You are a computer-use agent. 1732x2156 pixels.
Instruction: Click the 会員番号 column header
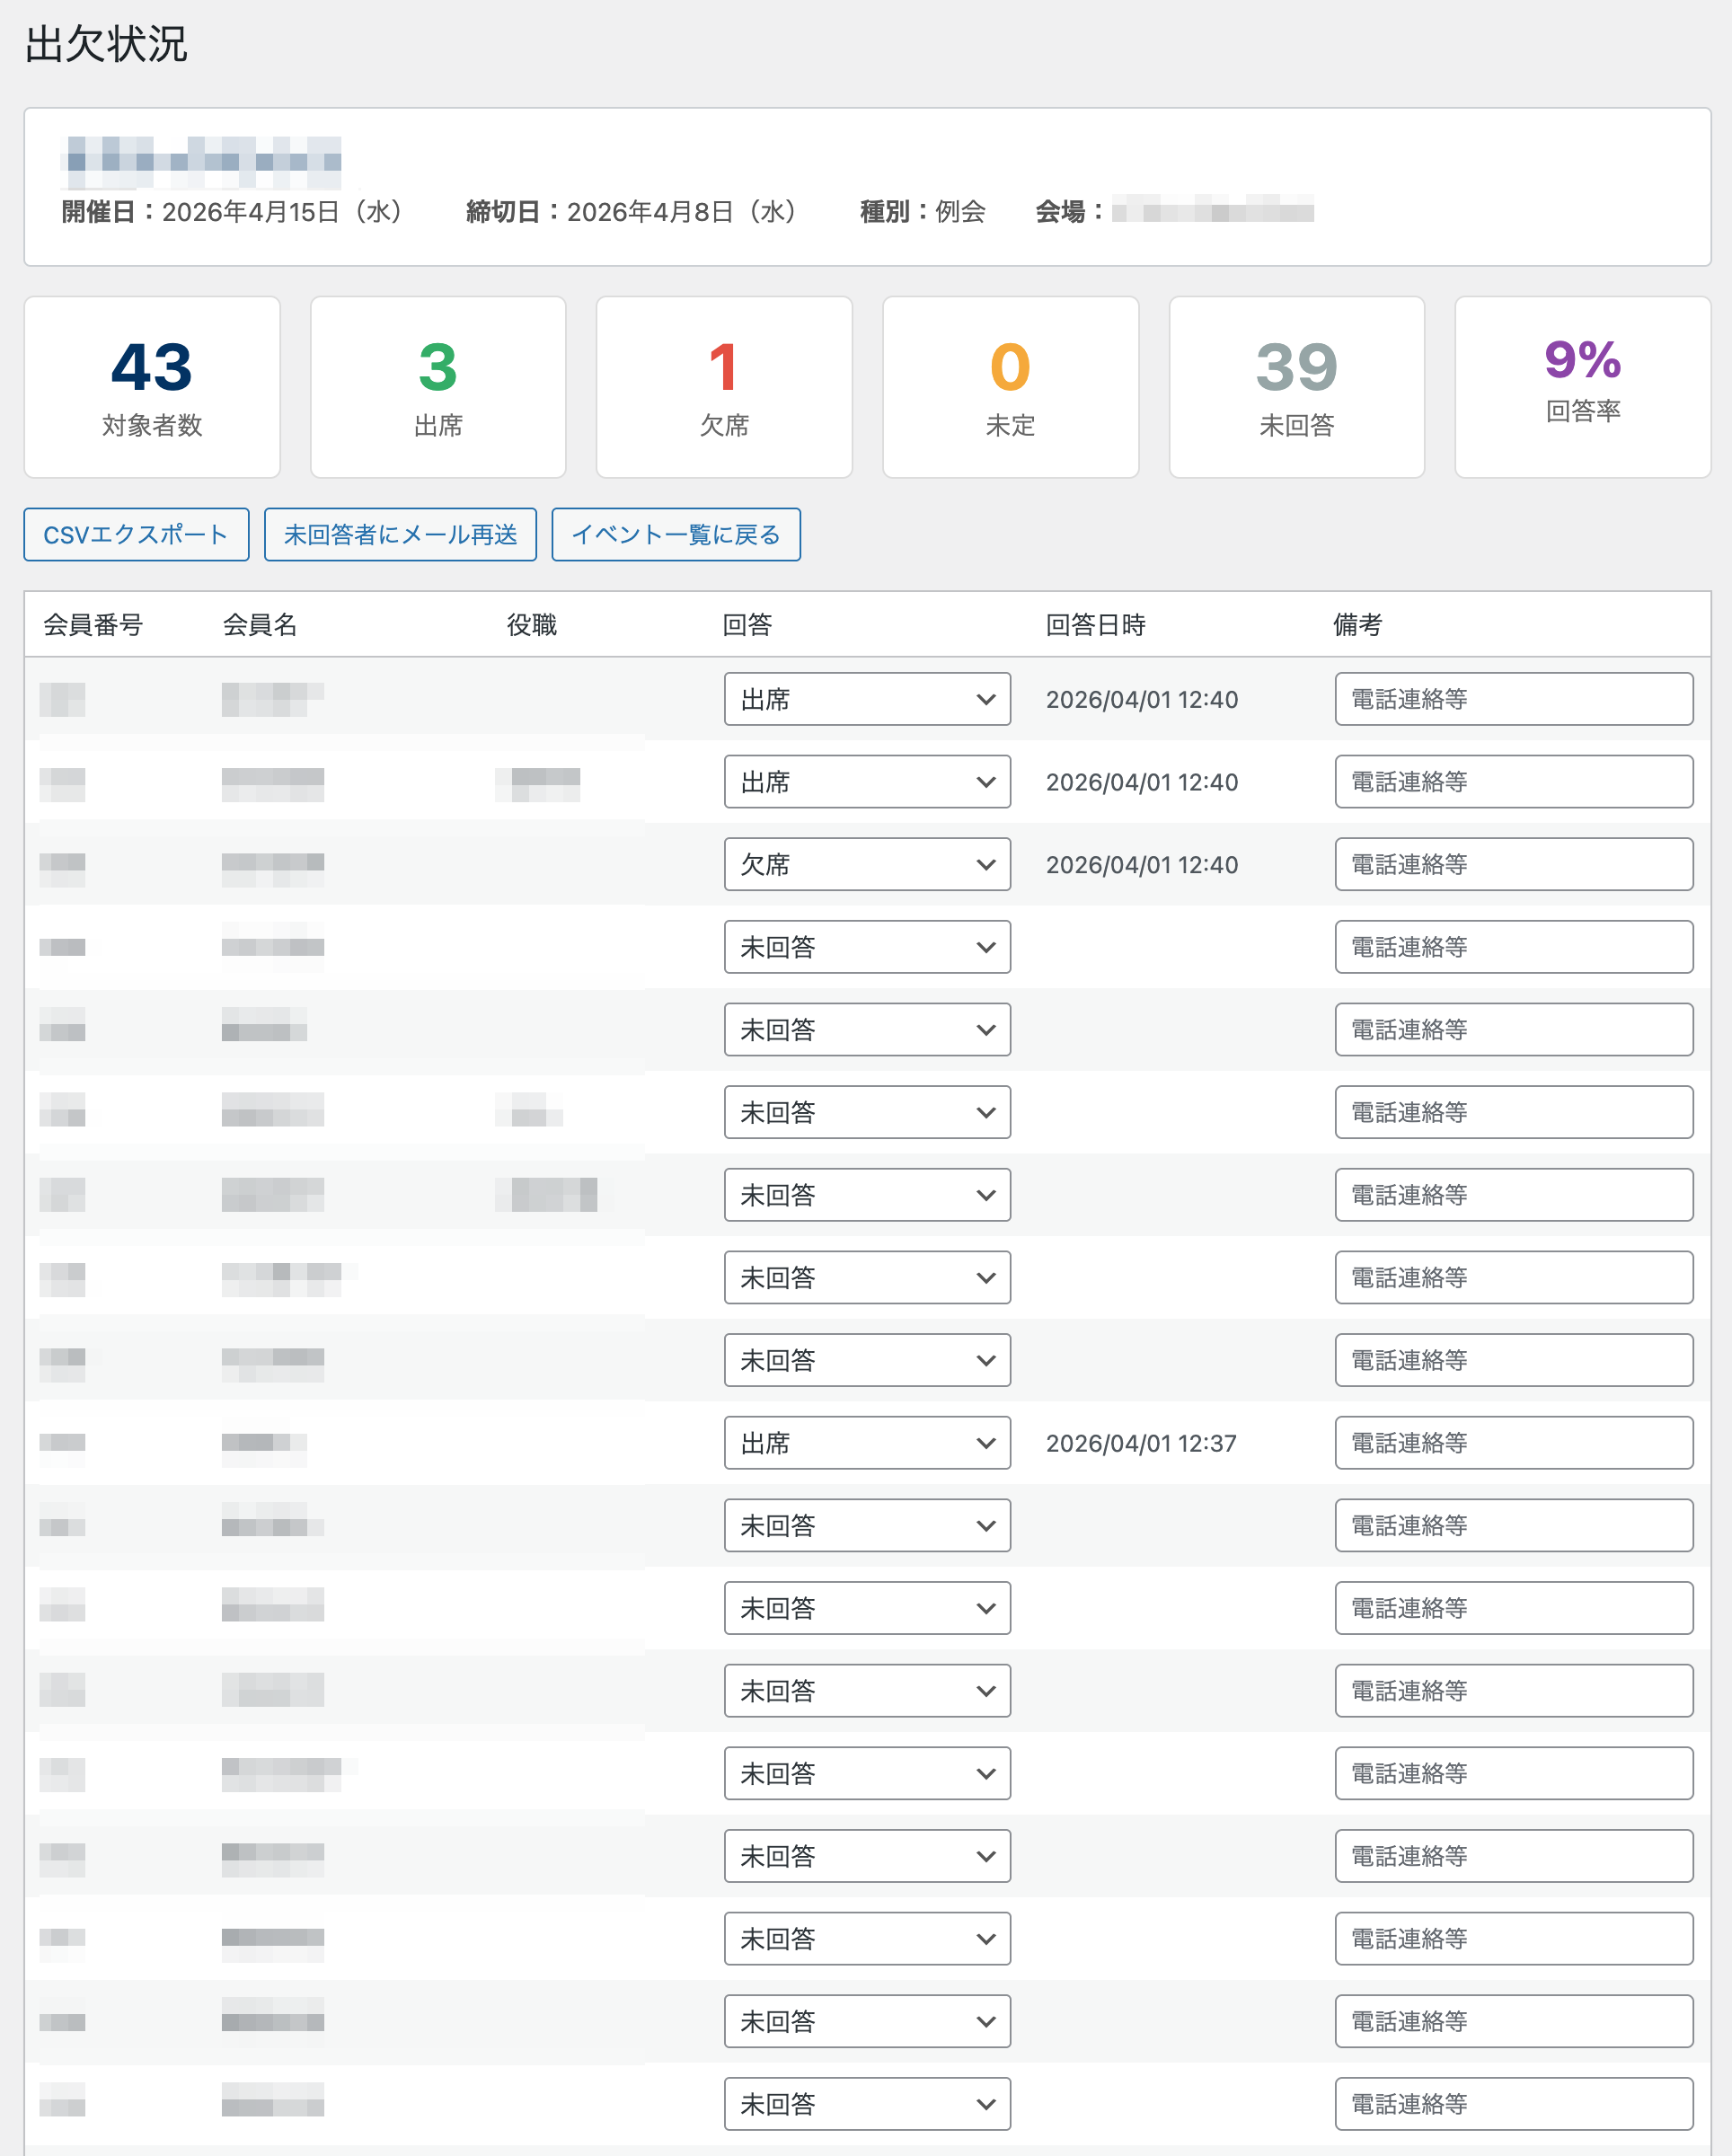pyautogui.click(x=93, y=625)
